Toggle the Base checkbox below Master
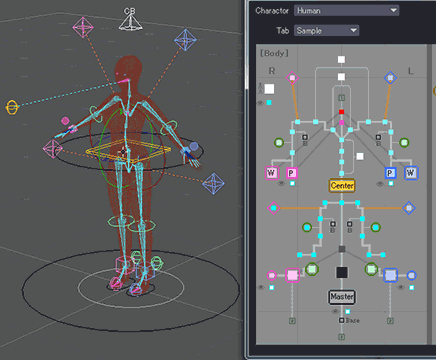This screenshot has height=360, width=436. pyautogui.click(x=341, y=320)
